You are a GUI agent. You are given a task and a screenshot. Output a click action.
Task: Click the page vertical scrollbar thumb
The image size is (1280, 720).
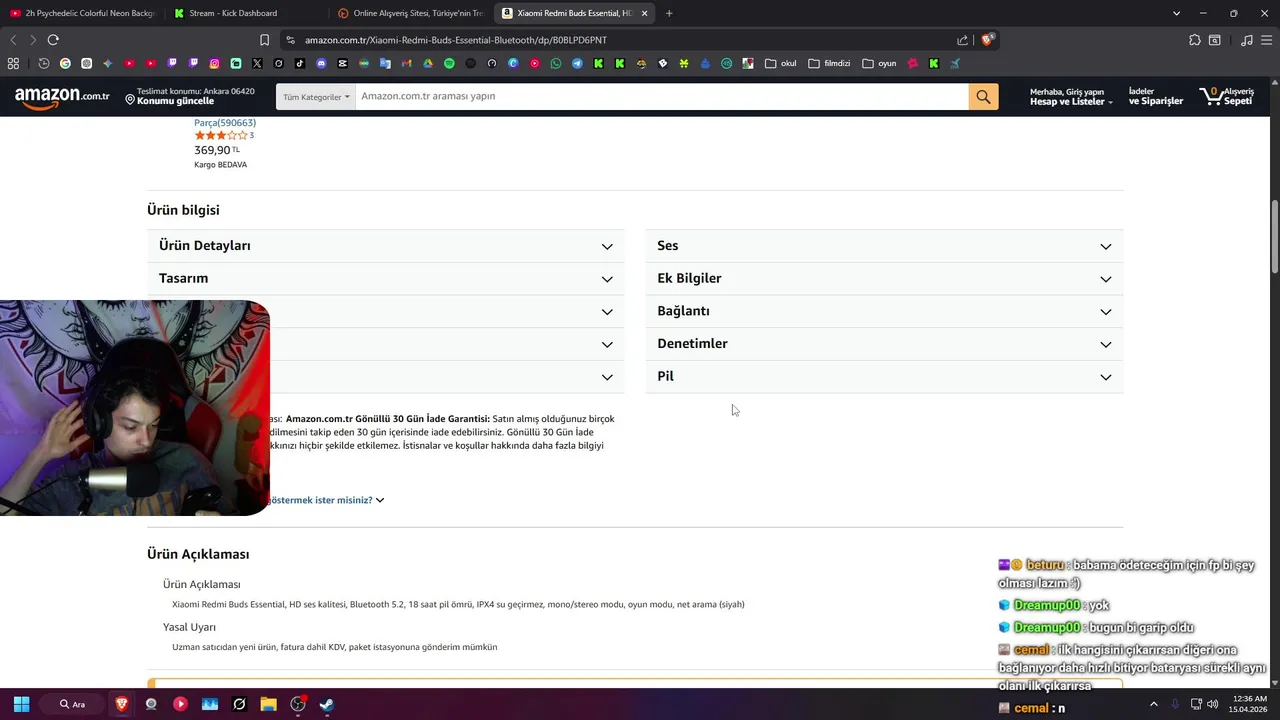click(x=1275, y=236)
